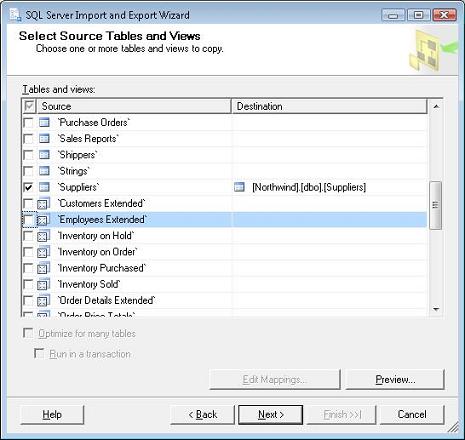The image size is (465, 440).
Task: Click the table icon beside 'Suppliers' source row
Action: click(x=44, y=187)
